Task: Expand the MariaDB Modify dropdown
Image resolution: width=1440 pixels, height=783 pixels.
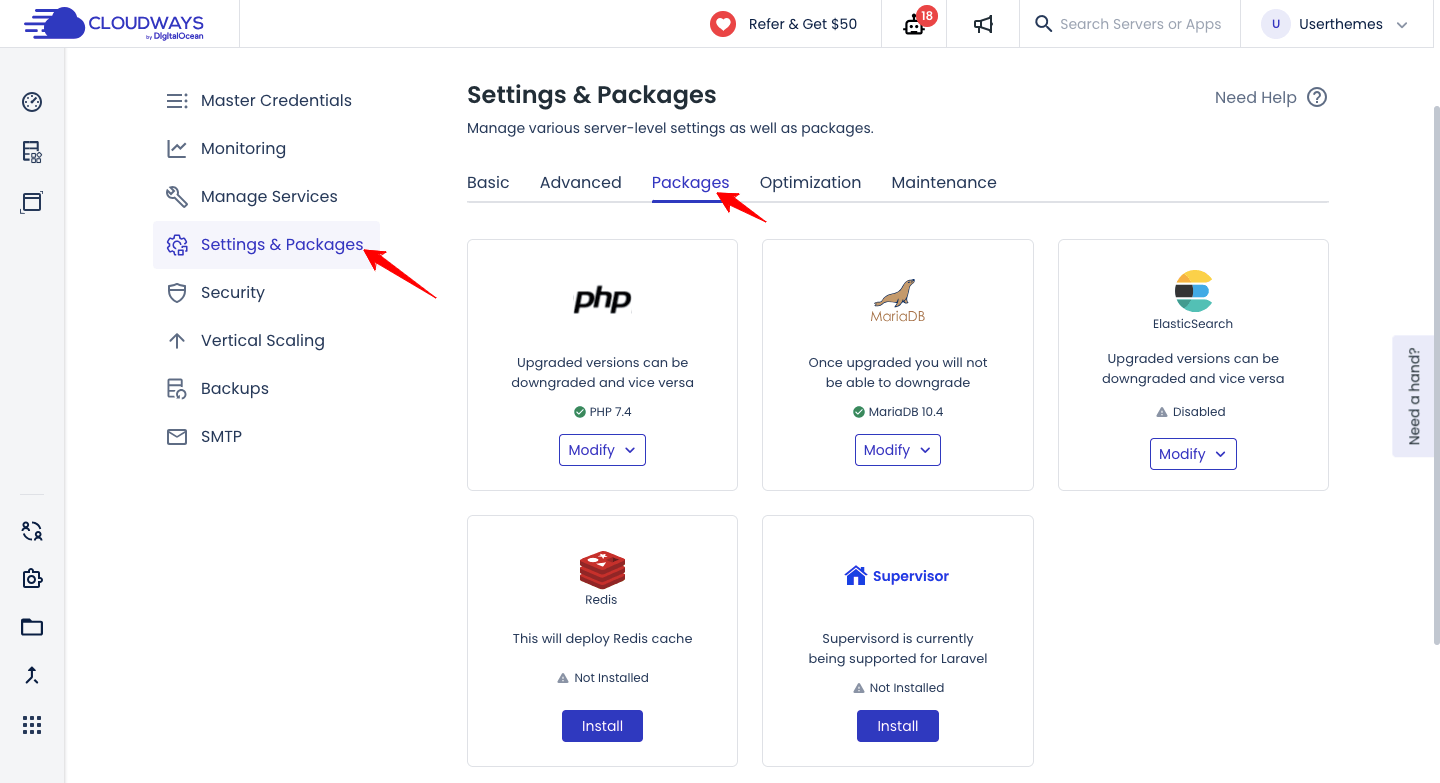Action: [x=897, y=449]
